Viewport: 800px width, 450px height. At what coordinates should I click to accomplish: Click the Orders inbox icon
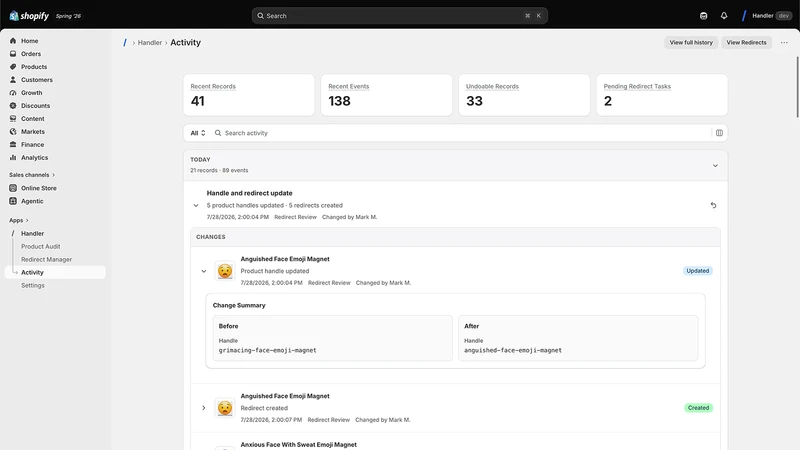[13, 54]
